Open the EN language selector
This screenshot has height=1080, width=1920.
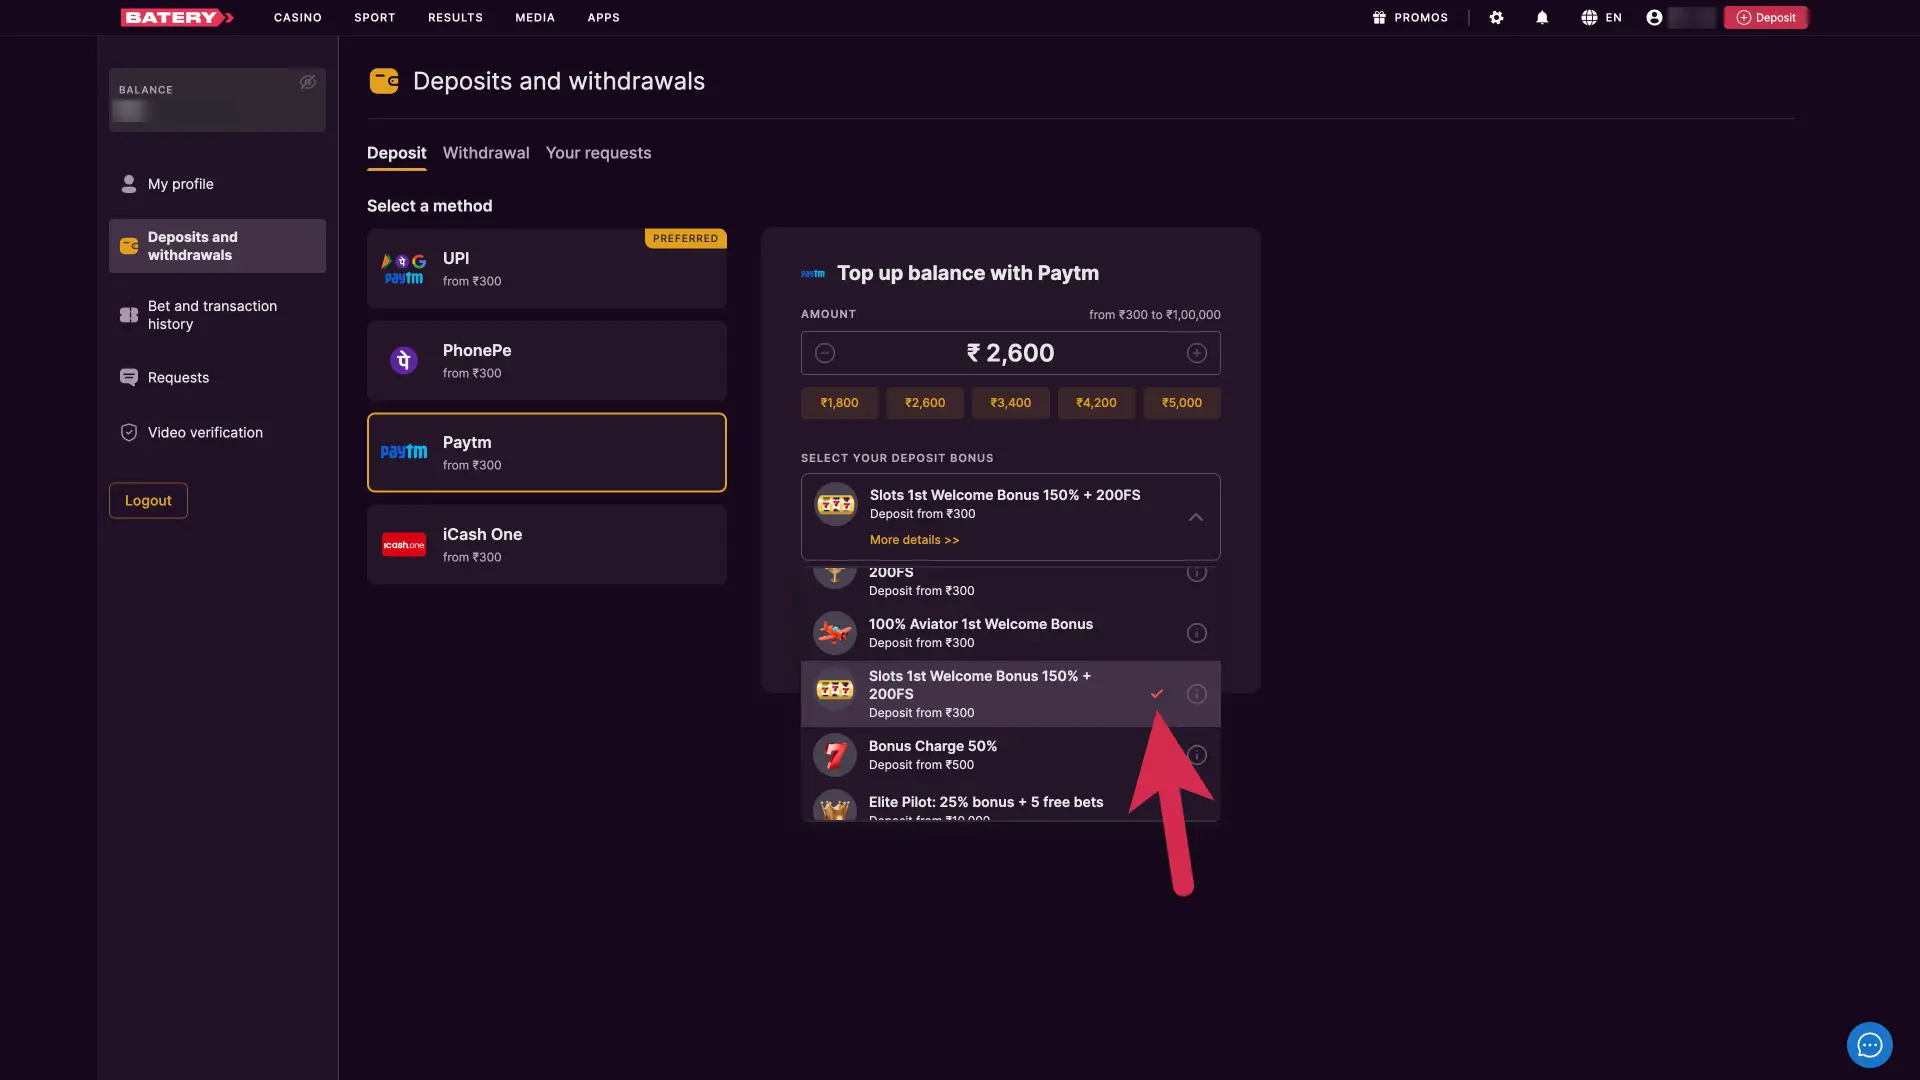(1601, 17)
